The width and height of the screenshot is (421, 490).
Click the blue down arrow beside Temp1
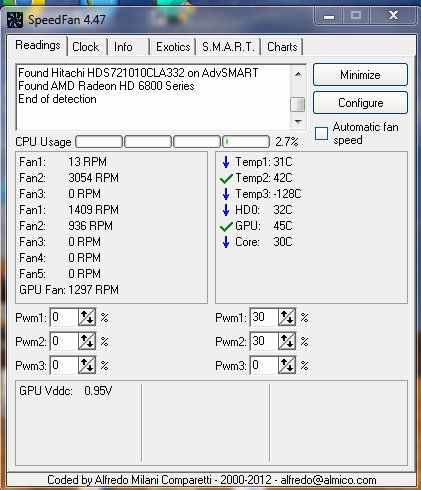click(226, 162)
